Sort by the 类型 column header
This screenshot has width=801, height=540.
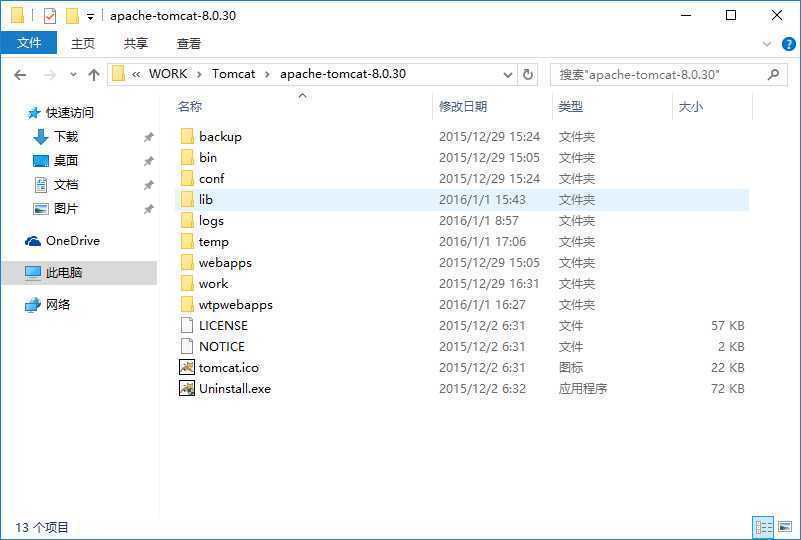[612, 106]
